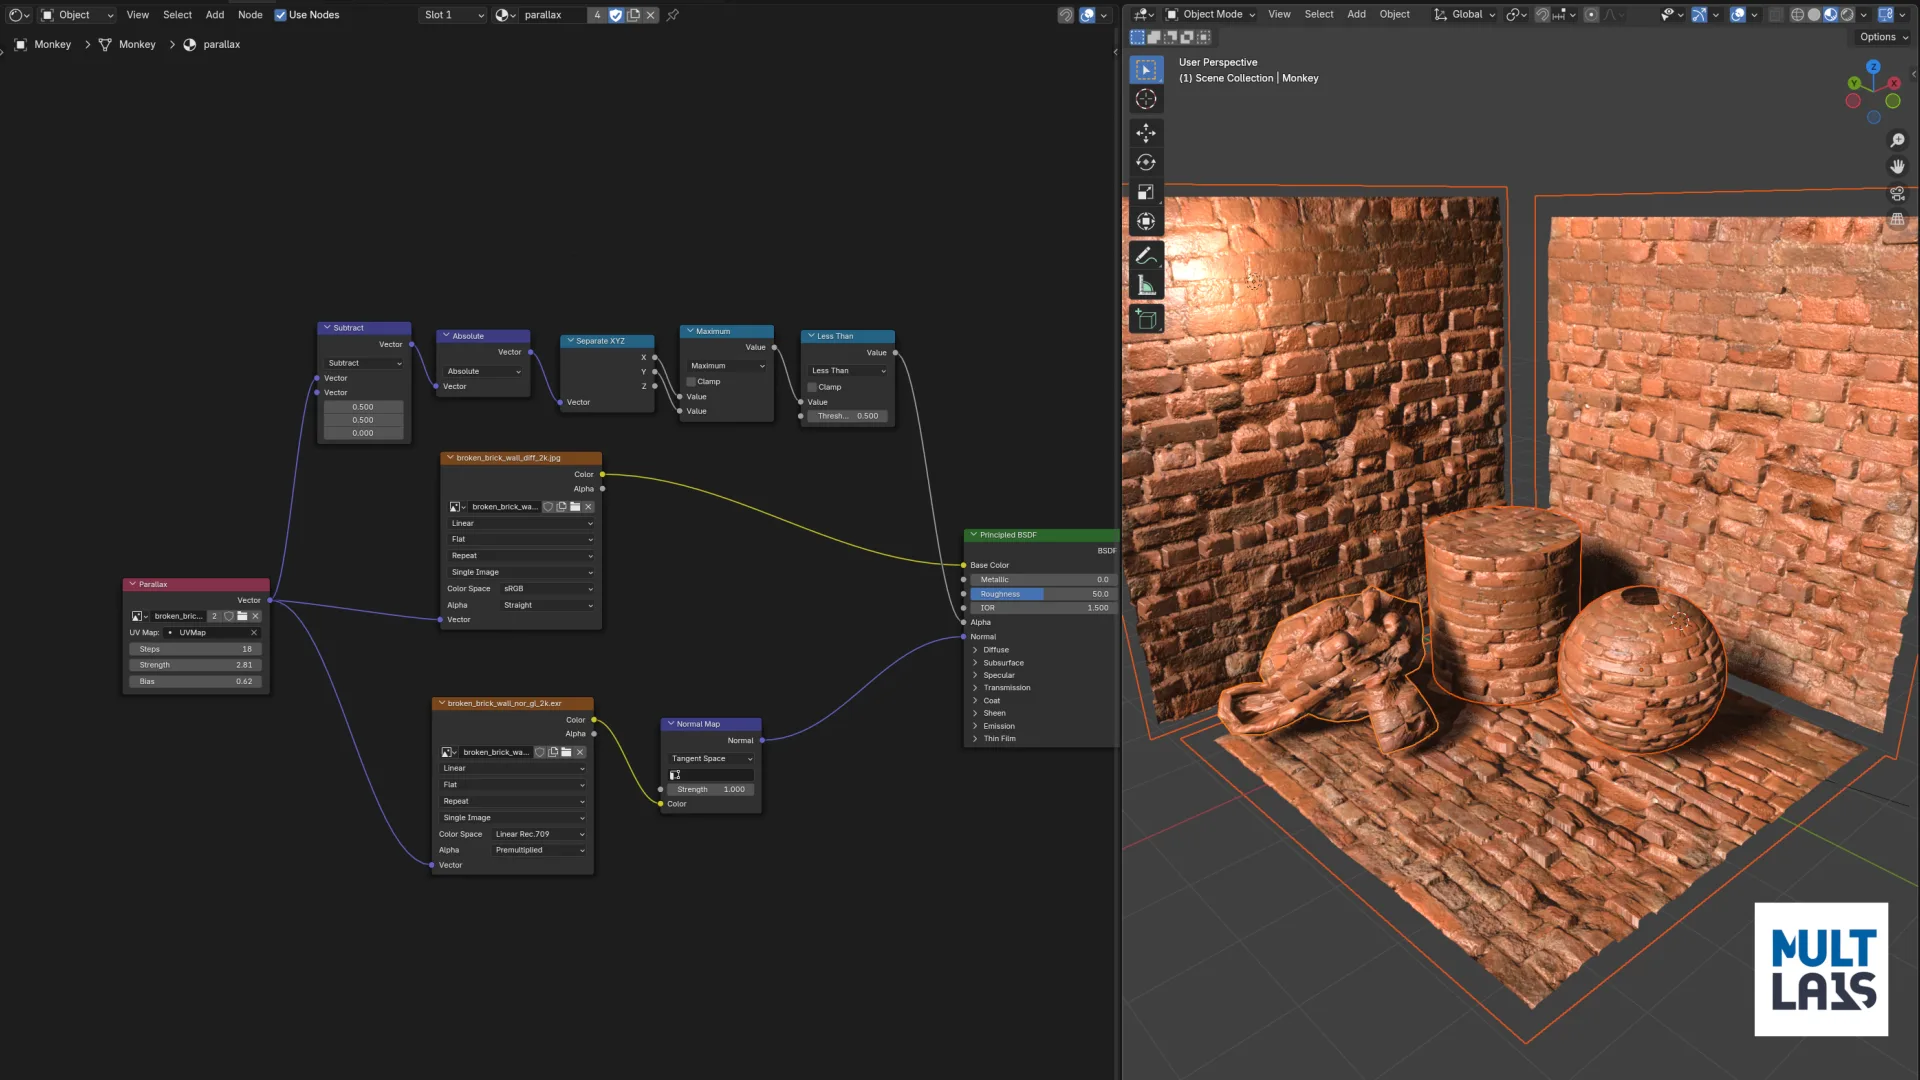Select the Rotate tool

point(1146,162)
